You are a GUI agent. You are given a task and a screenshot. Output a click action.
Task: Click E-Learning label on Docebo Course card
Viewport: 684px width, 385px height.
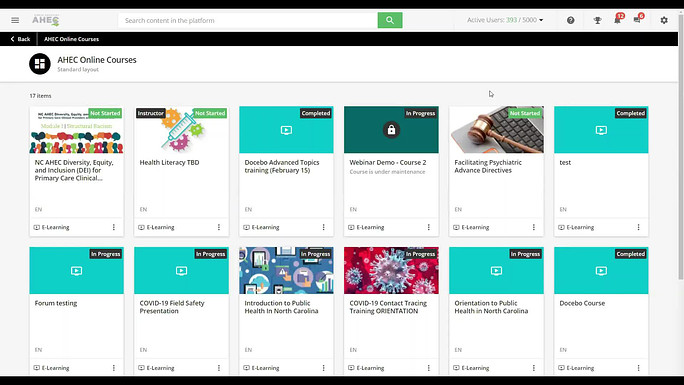coord(580,368)
